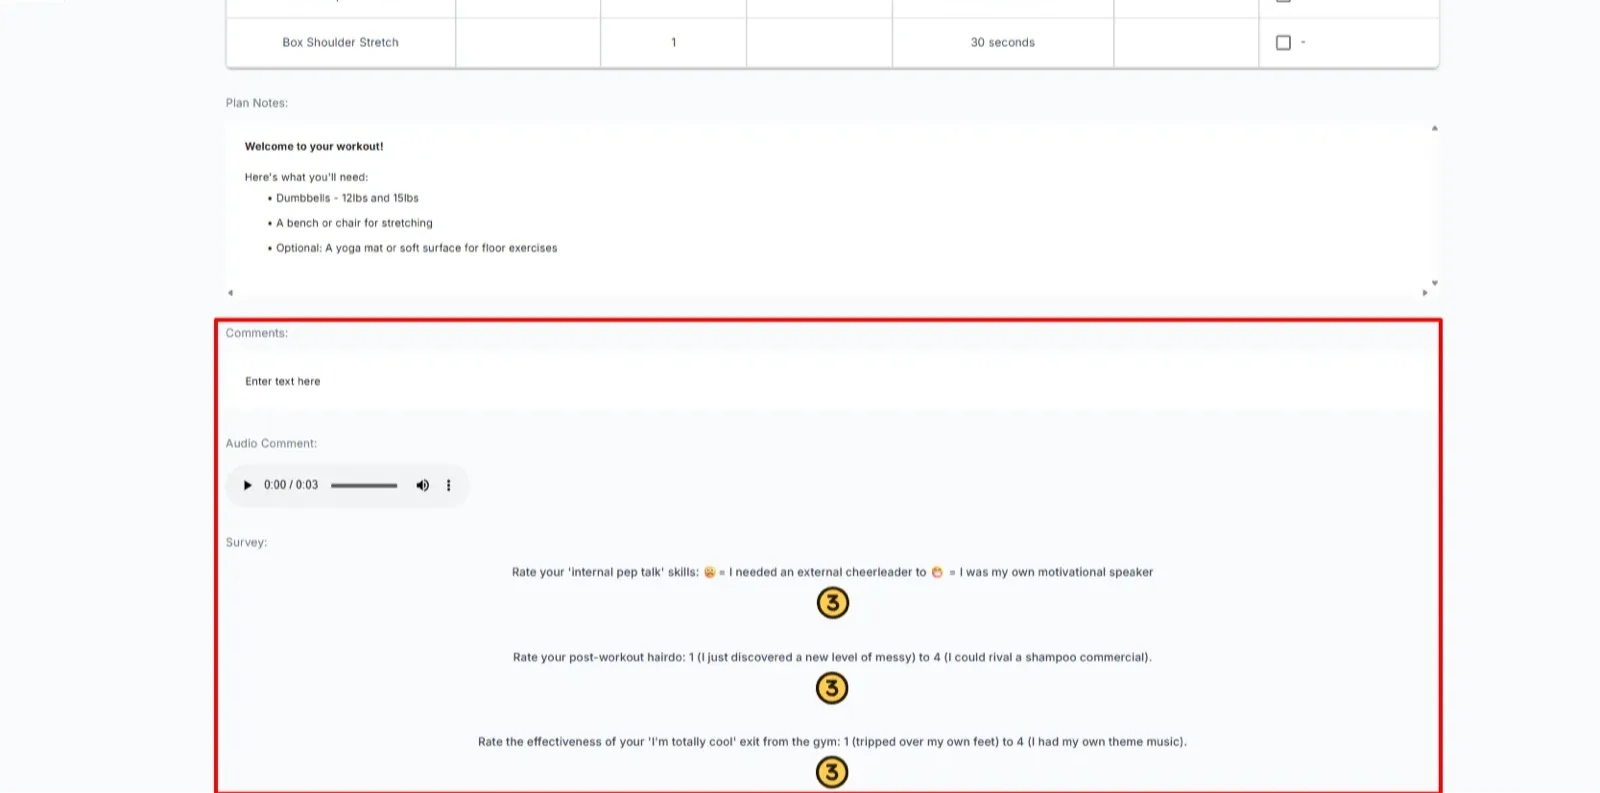This screenshot has height=793, width=1600.
Task: Click the audio time 0:00 / 0:03
Action: click(x=291, y=485)
